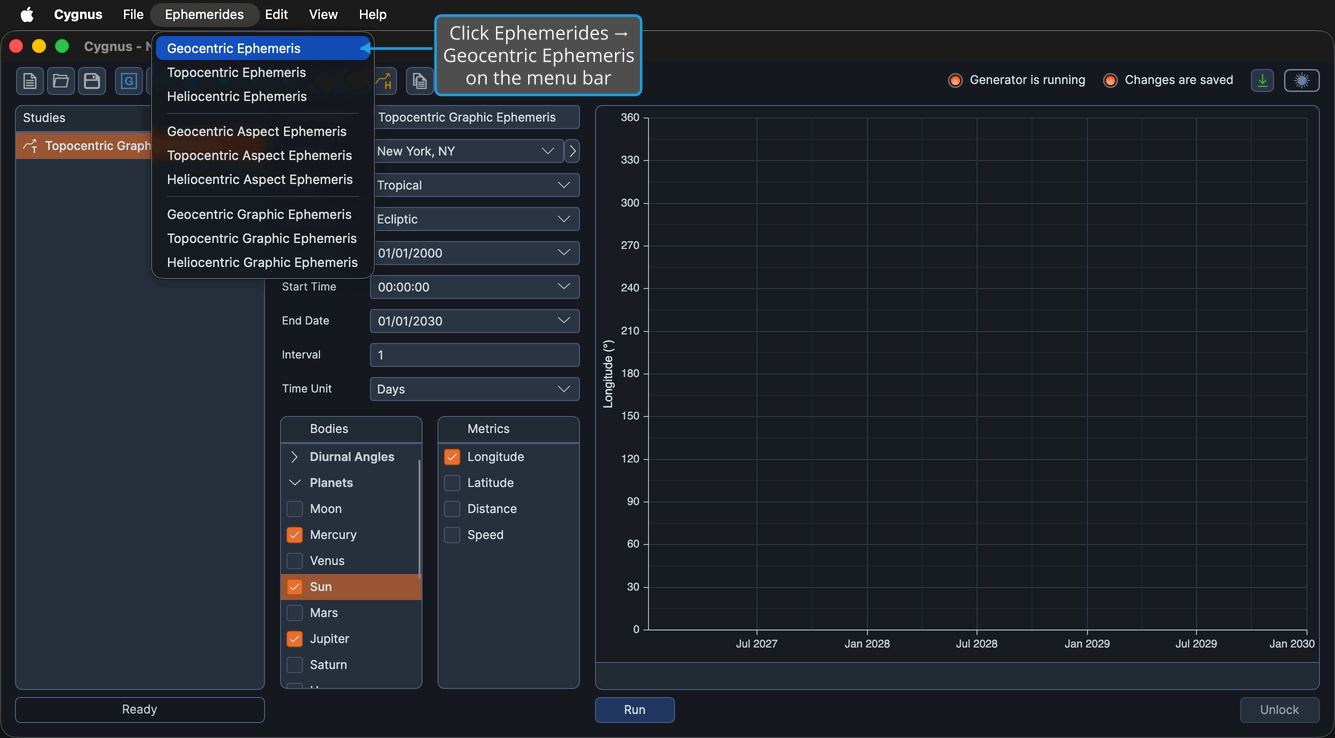Screen dimensions: 1335x738
Task: Choose Geocentric Graphic Ephemeris
Action: (x=262, y=214)
